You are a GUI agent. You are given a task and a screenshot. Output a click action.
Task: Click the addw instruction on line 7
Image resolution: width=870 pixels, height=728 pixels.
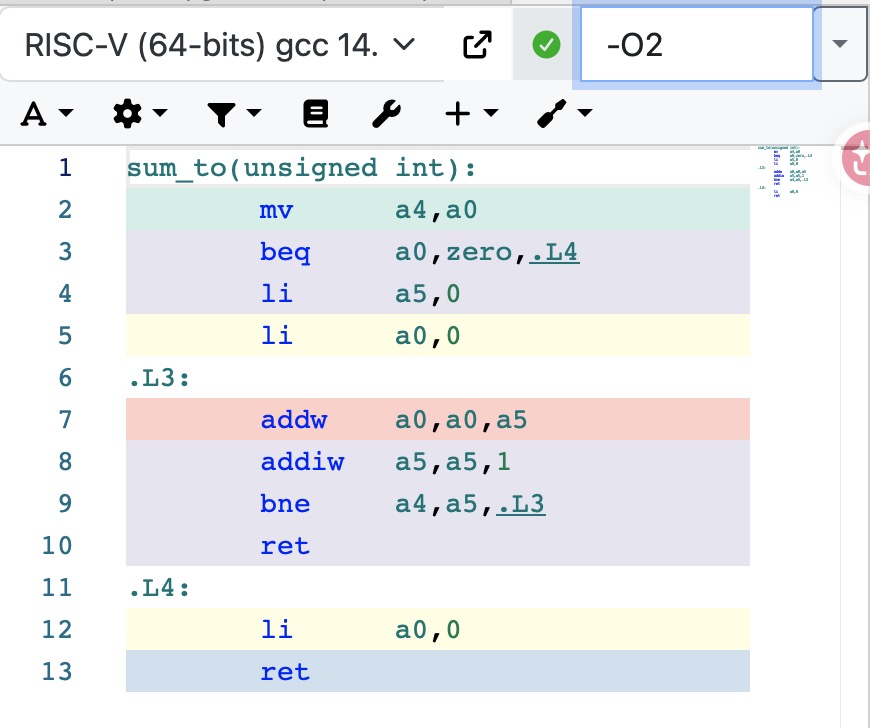click(294, 419)
